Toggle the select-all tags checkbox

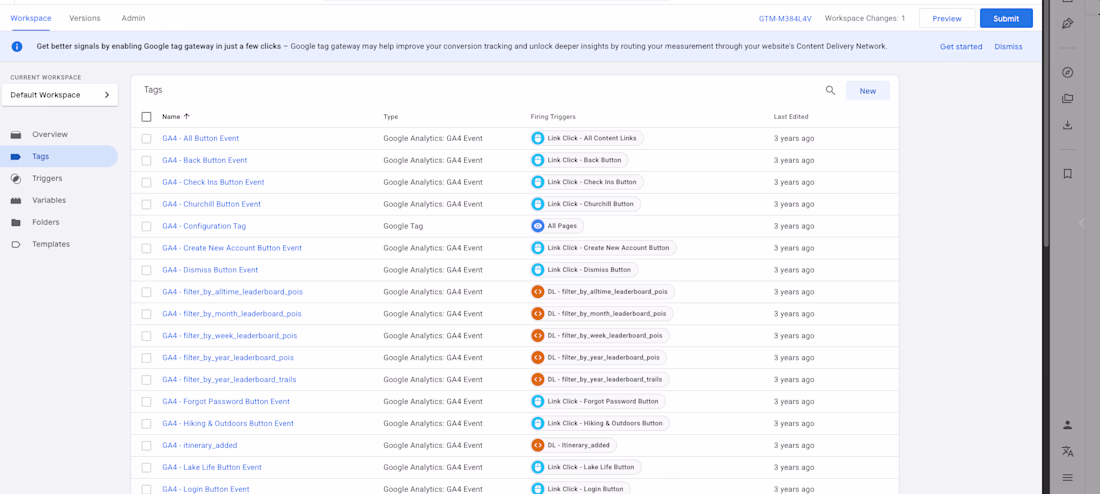coord(146,116)
